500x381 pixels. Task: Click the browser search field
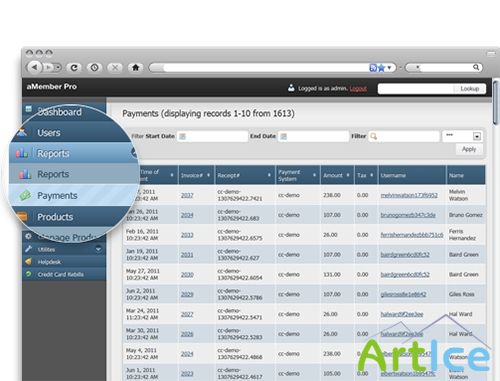click(x=446, y=68)
